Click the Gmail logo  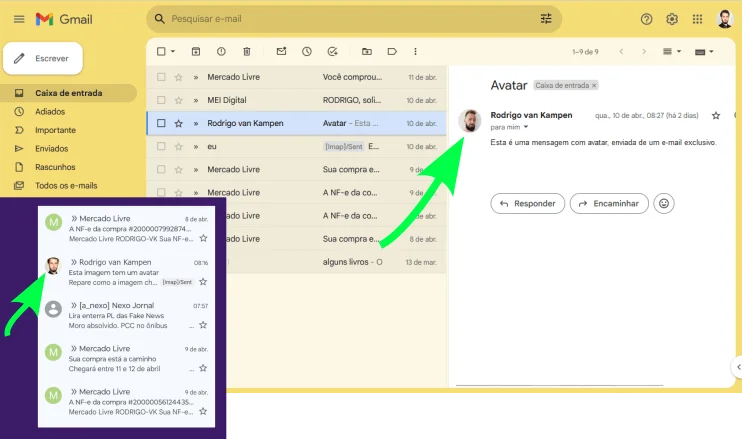64,19
